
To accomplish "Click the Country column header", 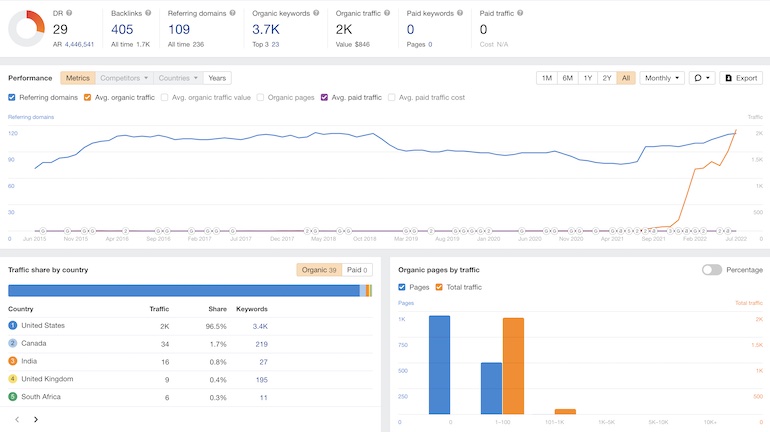I will (x=21, y=309).
